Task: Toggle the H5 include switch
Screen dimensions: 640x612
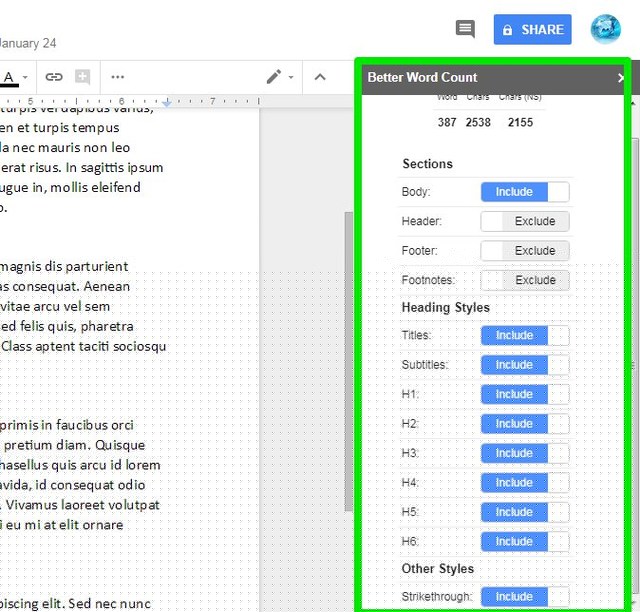Action: [x=525, y=512]
